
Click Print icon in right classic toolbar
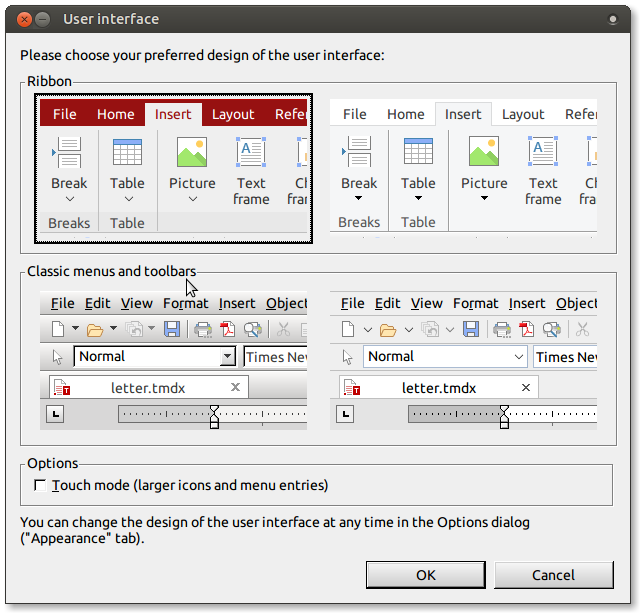click(x=502, y=329)
